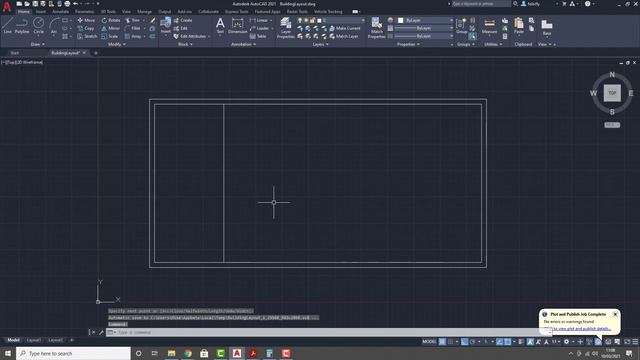
Task: Open Layer Properties manager
Action: [x=286, y=28]
